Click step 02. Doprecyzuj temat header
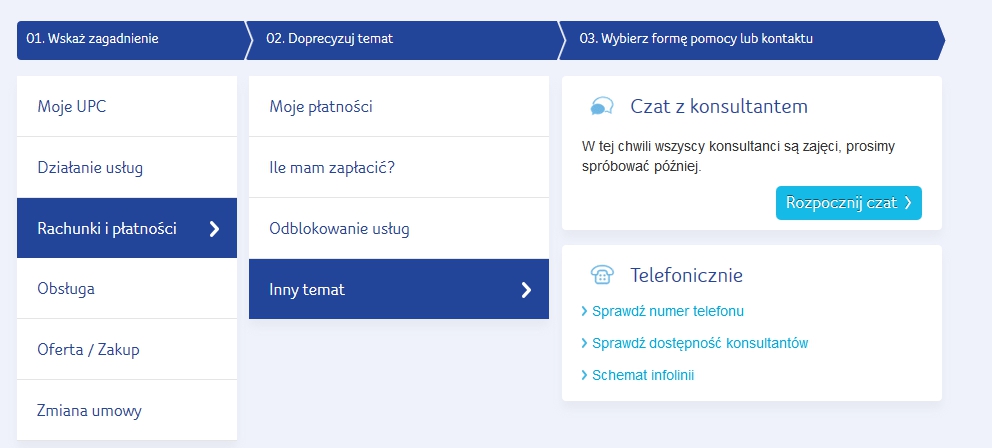The width and height of the screenshot is (992, 448). pyautogui.click(x=330, y=40)
